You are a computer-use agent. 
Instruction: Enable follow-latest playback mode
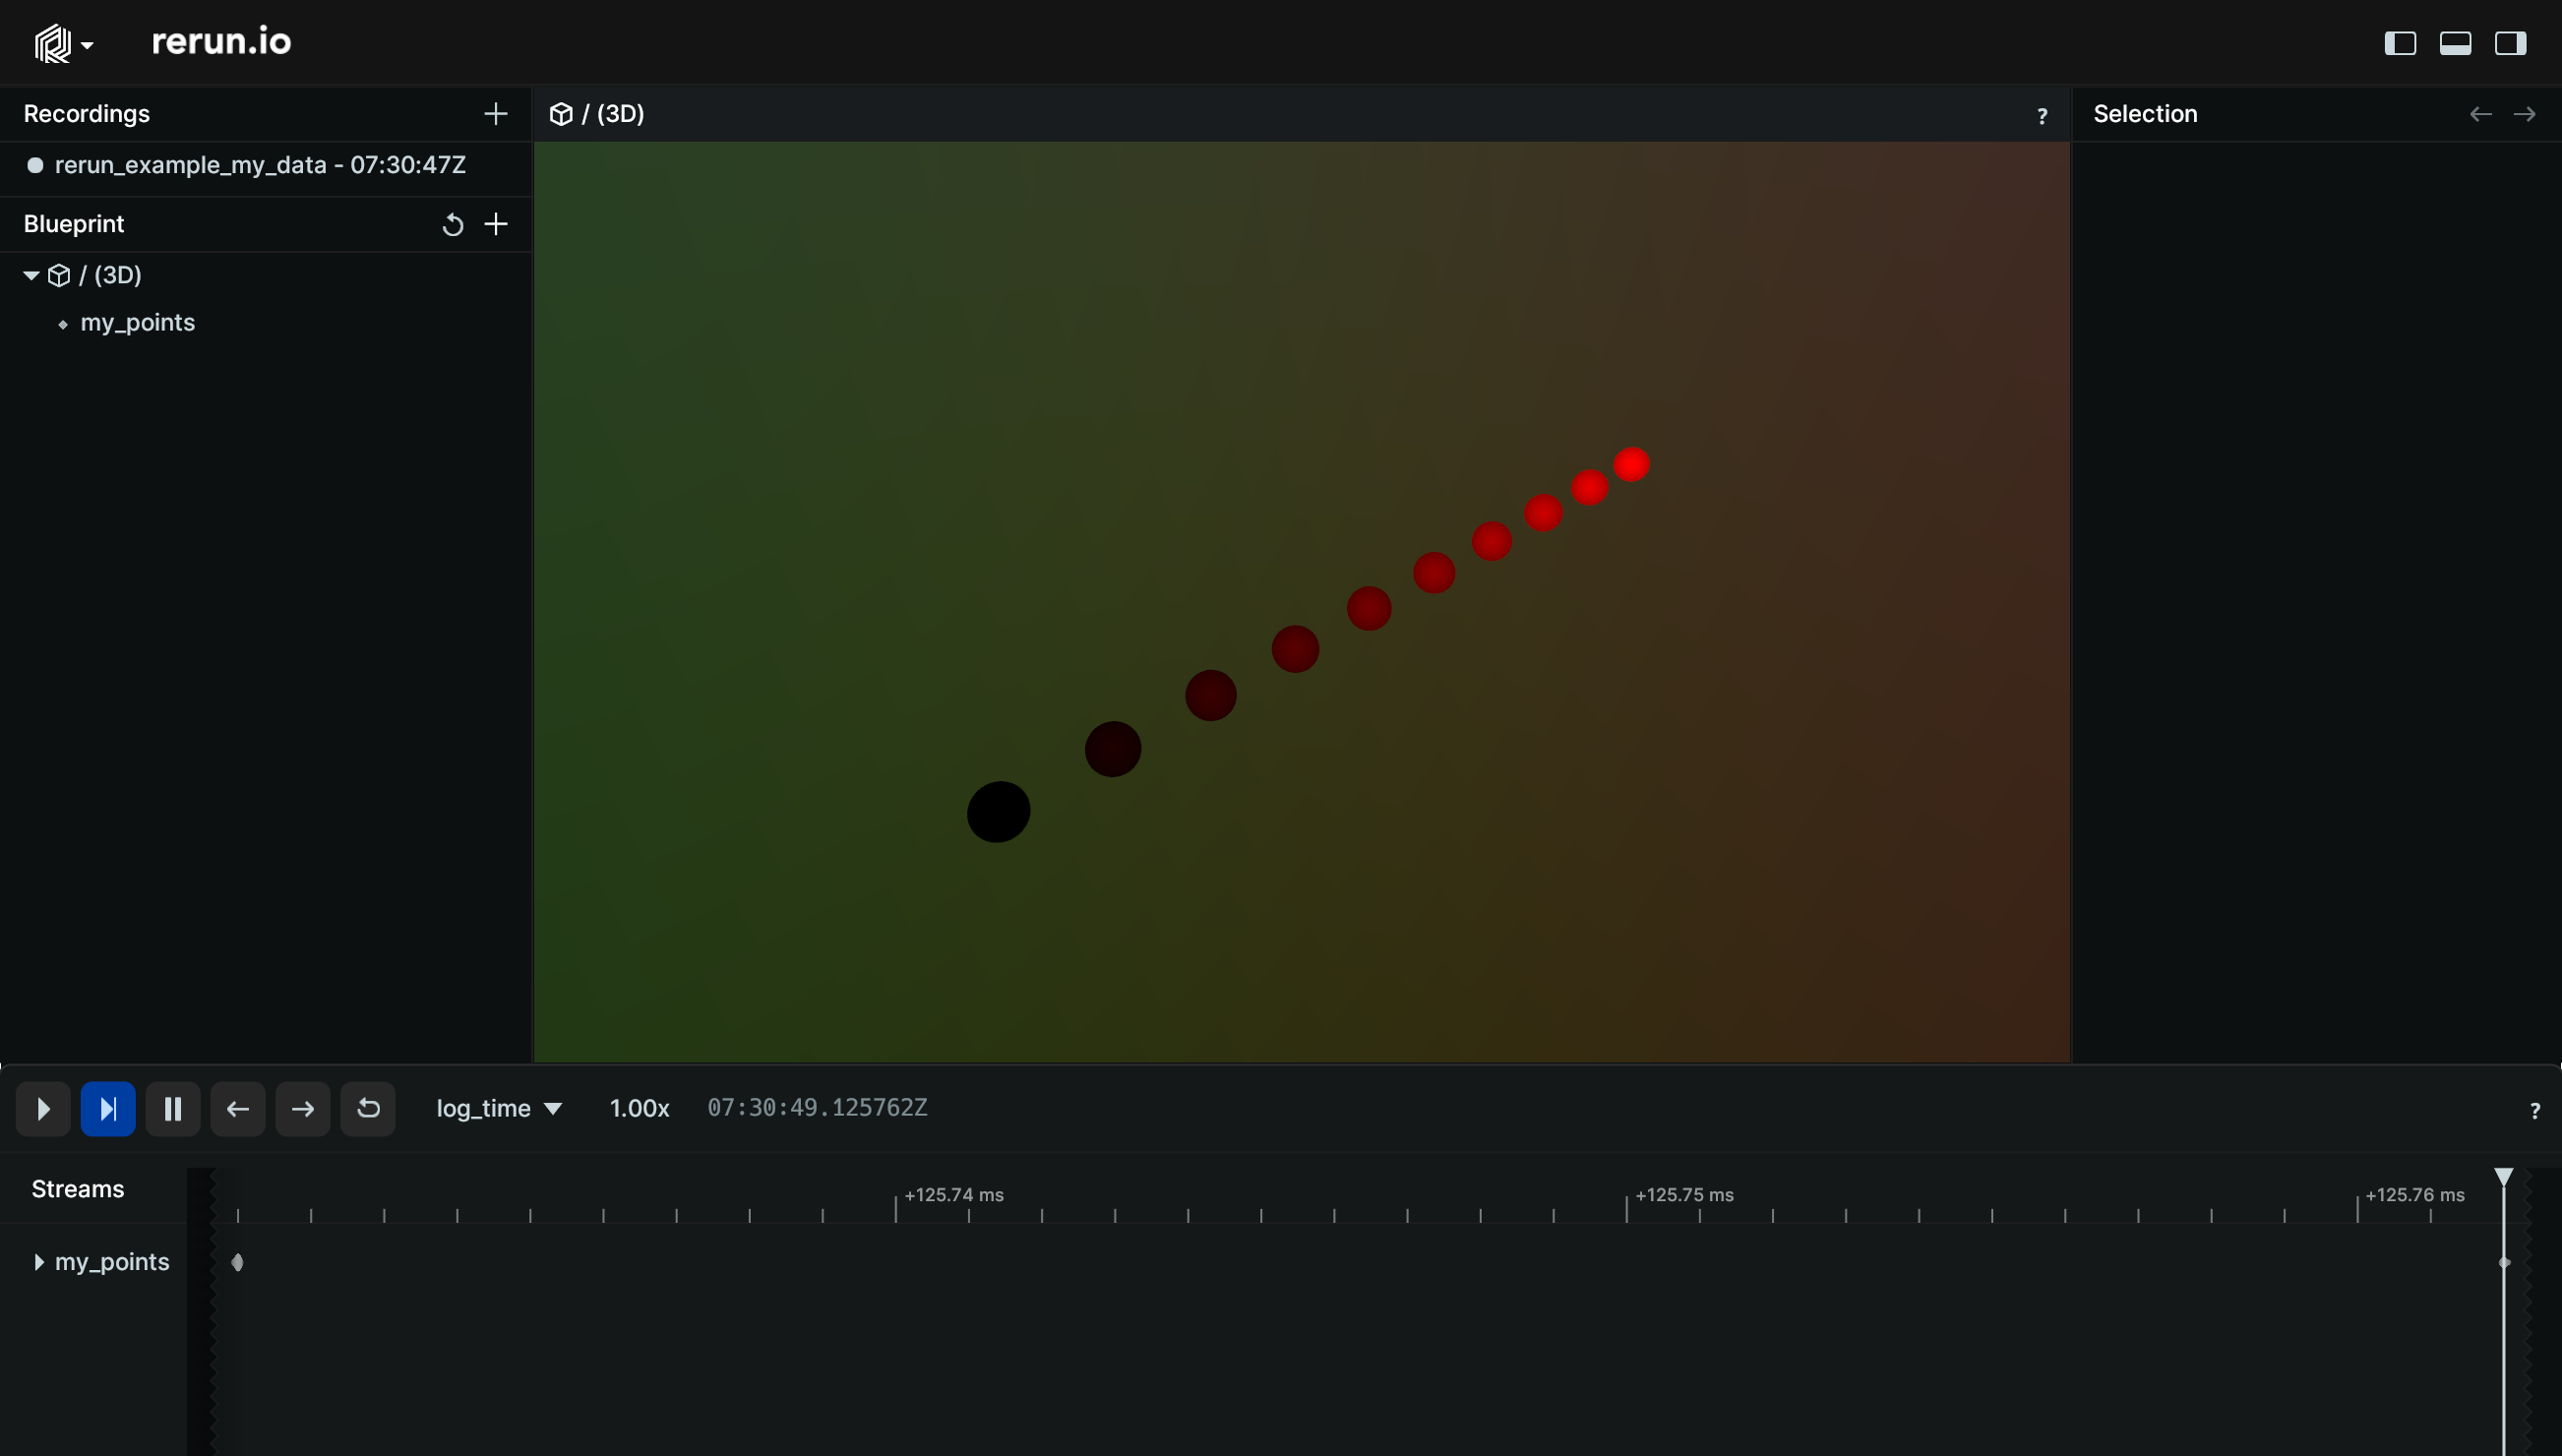[108, 1108]
